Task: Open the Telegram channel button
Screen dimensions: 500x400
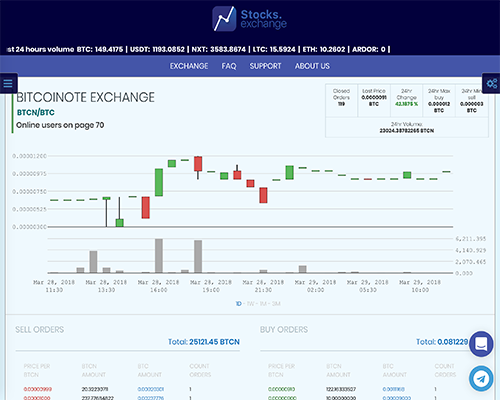Action: click(x=481, y=379)
